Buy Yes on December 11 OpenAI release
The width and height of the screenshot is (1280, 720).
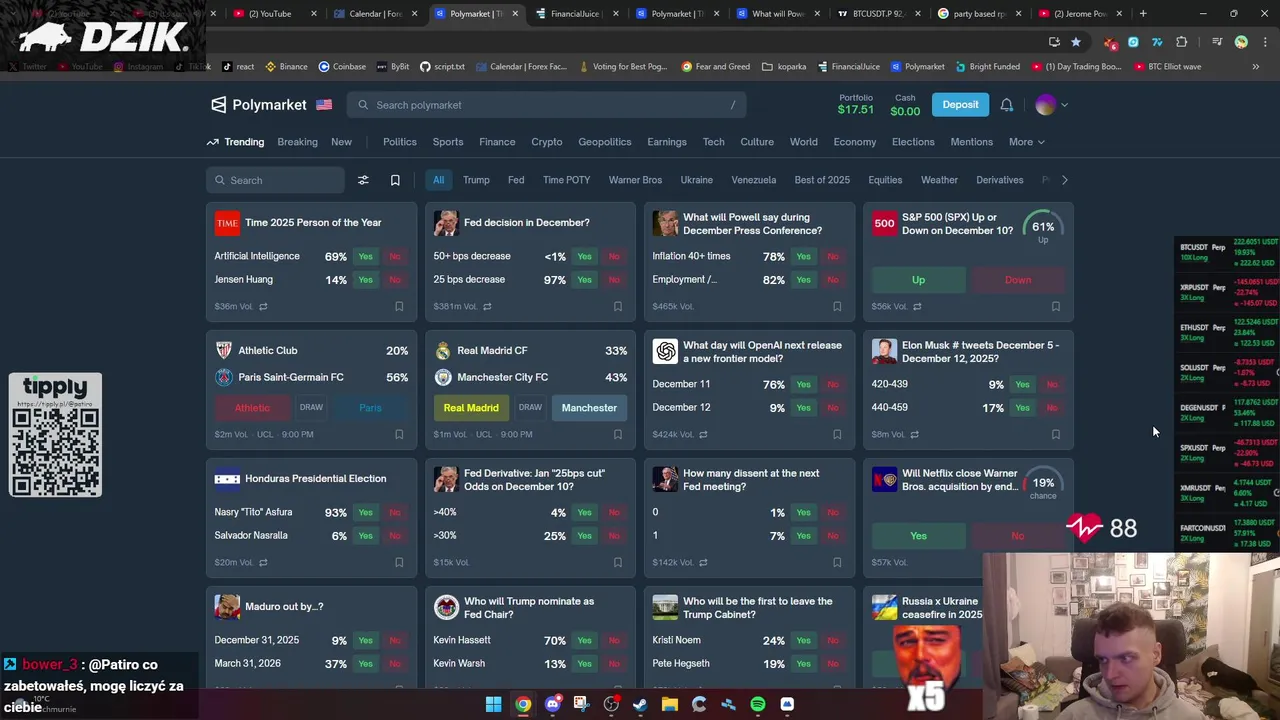coord(803,385)
